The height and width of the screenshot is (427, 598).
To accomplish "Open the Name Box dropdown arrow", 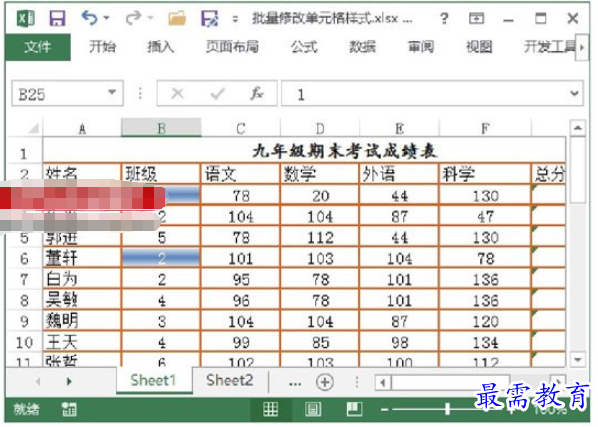I will 112,93.
